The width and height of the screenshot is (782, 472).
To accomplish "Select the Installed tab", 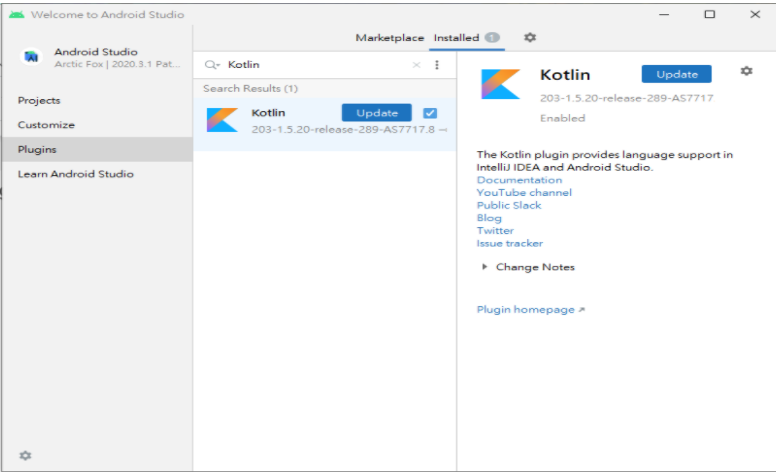I will click(456, 38).
